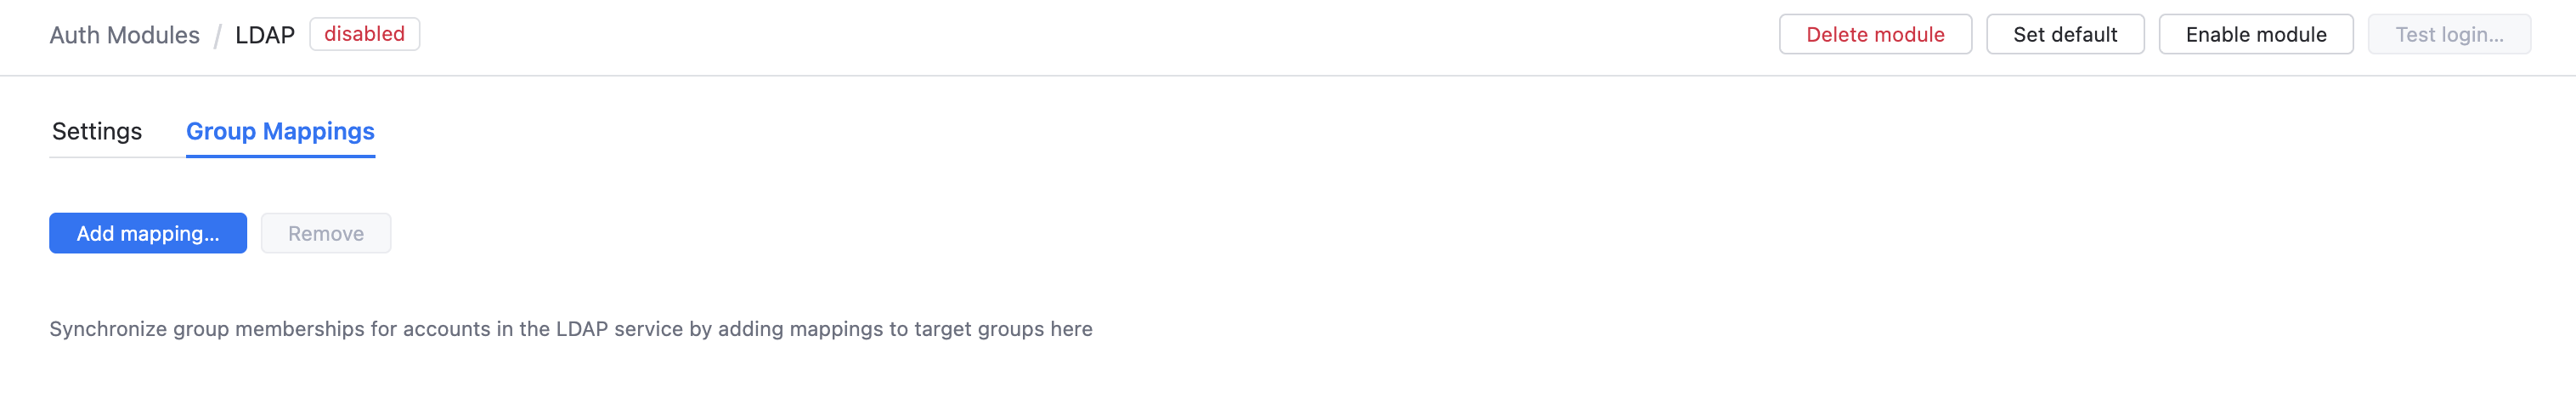Remove the LDAP auth module
Screen dimensions: 2576x410
1875,35
